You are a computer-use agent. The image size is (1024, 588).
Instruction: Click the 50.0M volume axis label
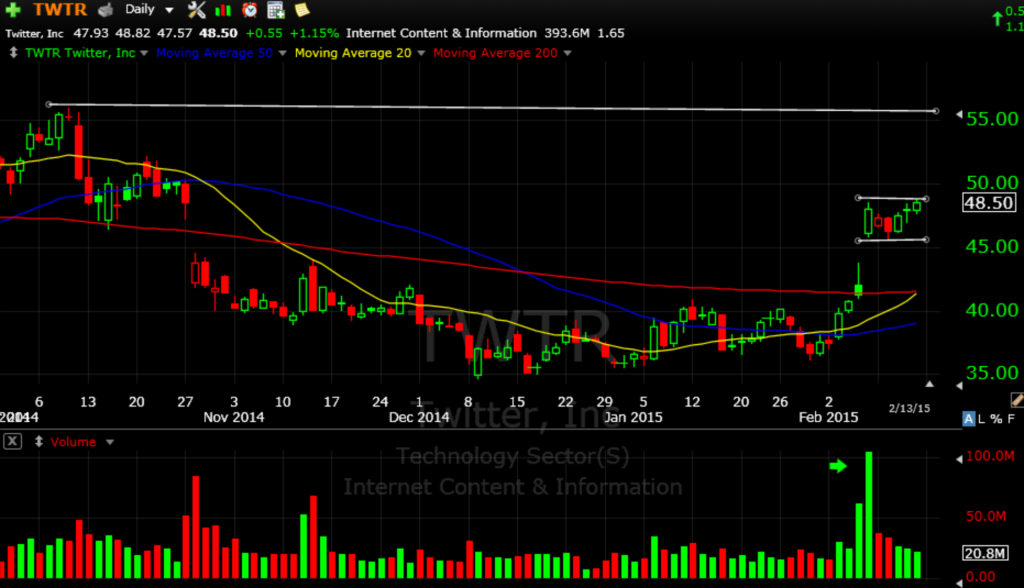pyautogui.click(x=986, y=516)
